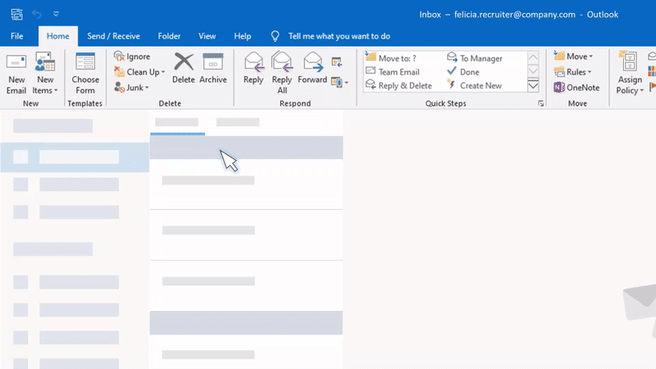The height and width of the screenshot is (369, 656).
Task: Mark with Done quick step
Action: (x=463, y=72)
